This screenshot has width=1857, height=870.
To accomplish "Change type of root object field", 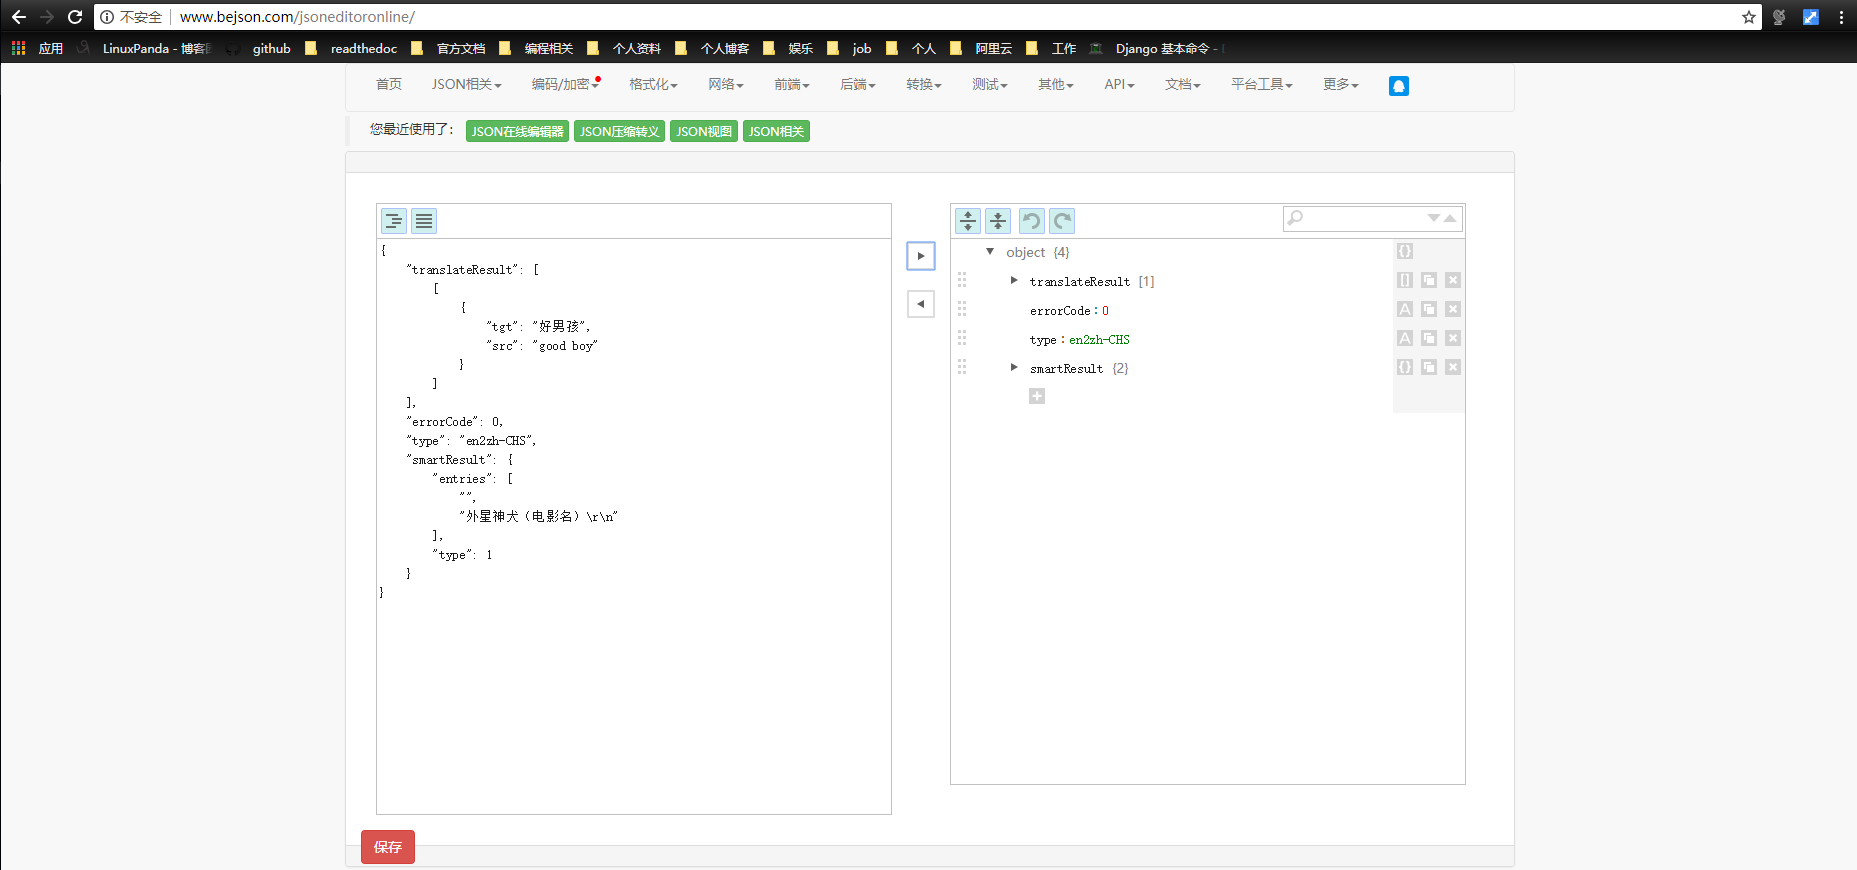I will tap(1405, 251).
